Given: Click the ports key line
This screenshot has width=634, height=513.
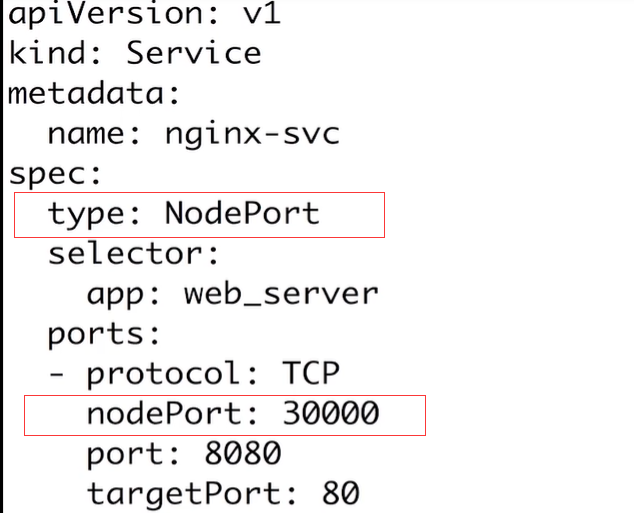Looking at the screenshot, I should coord(104,335).
